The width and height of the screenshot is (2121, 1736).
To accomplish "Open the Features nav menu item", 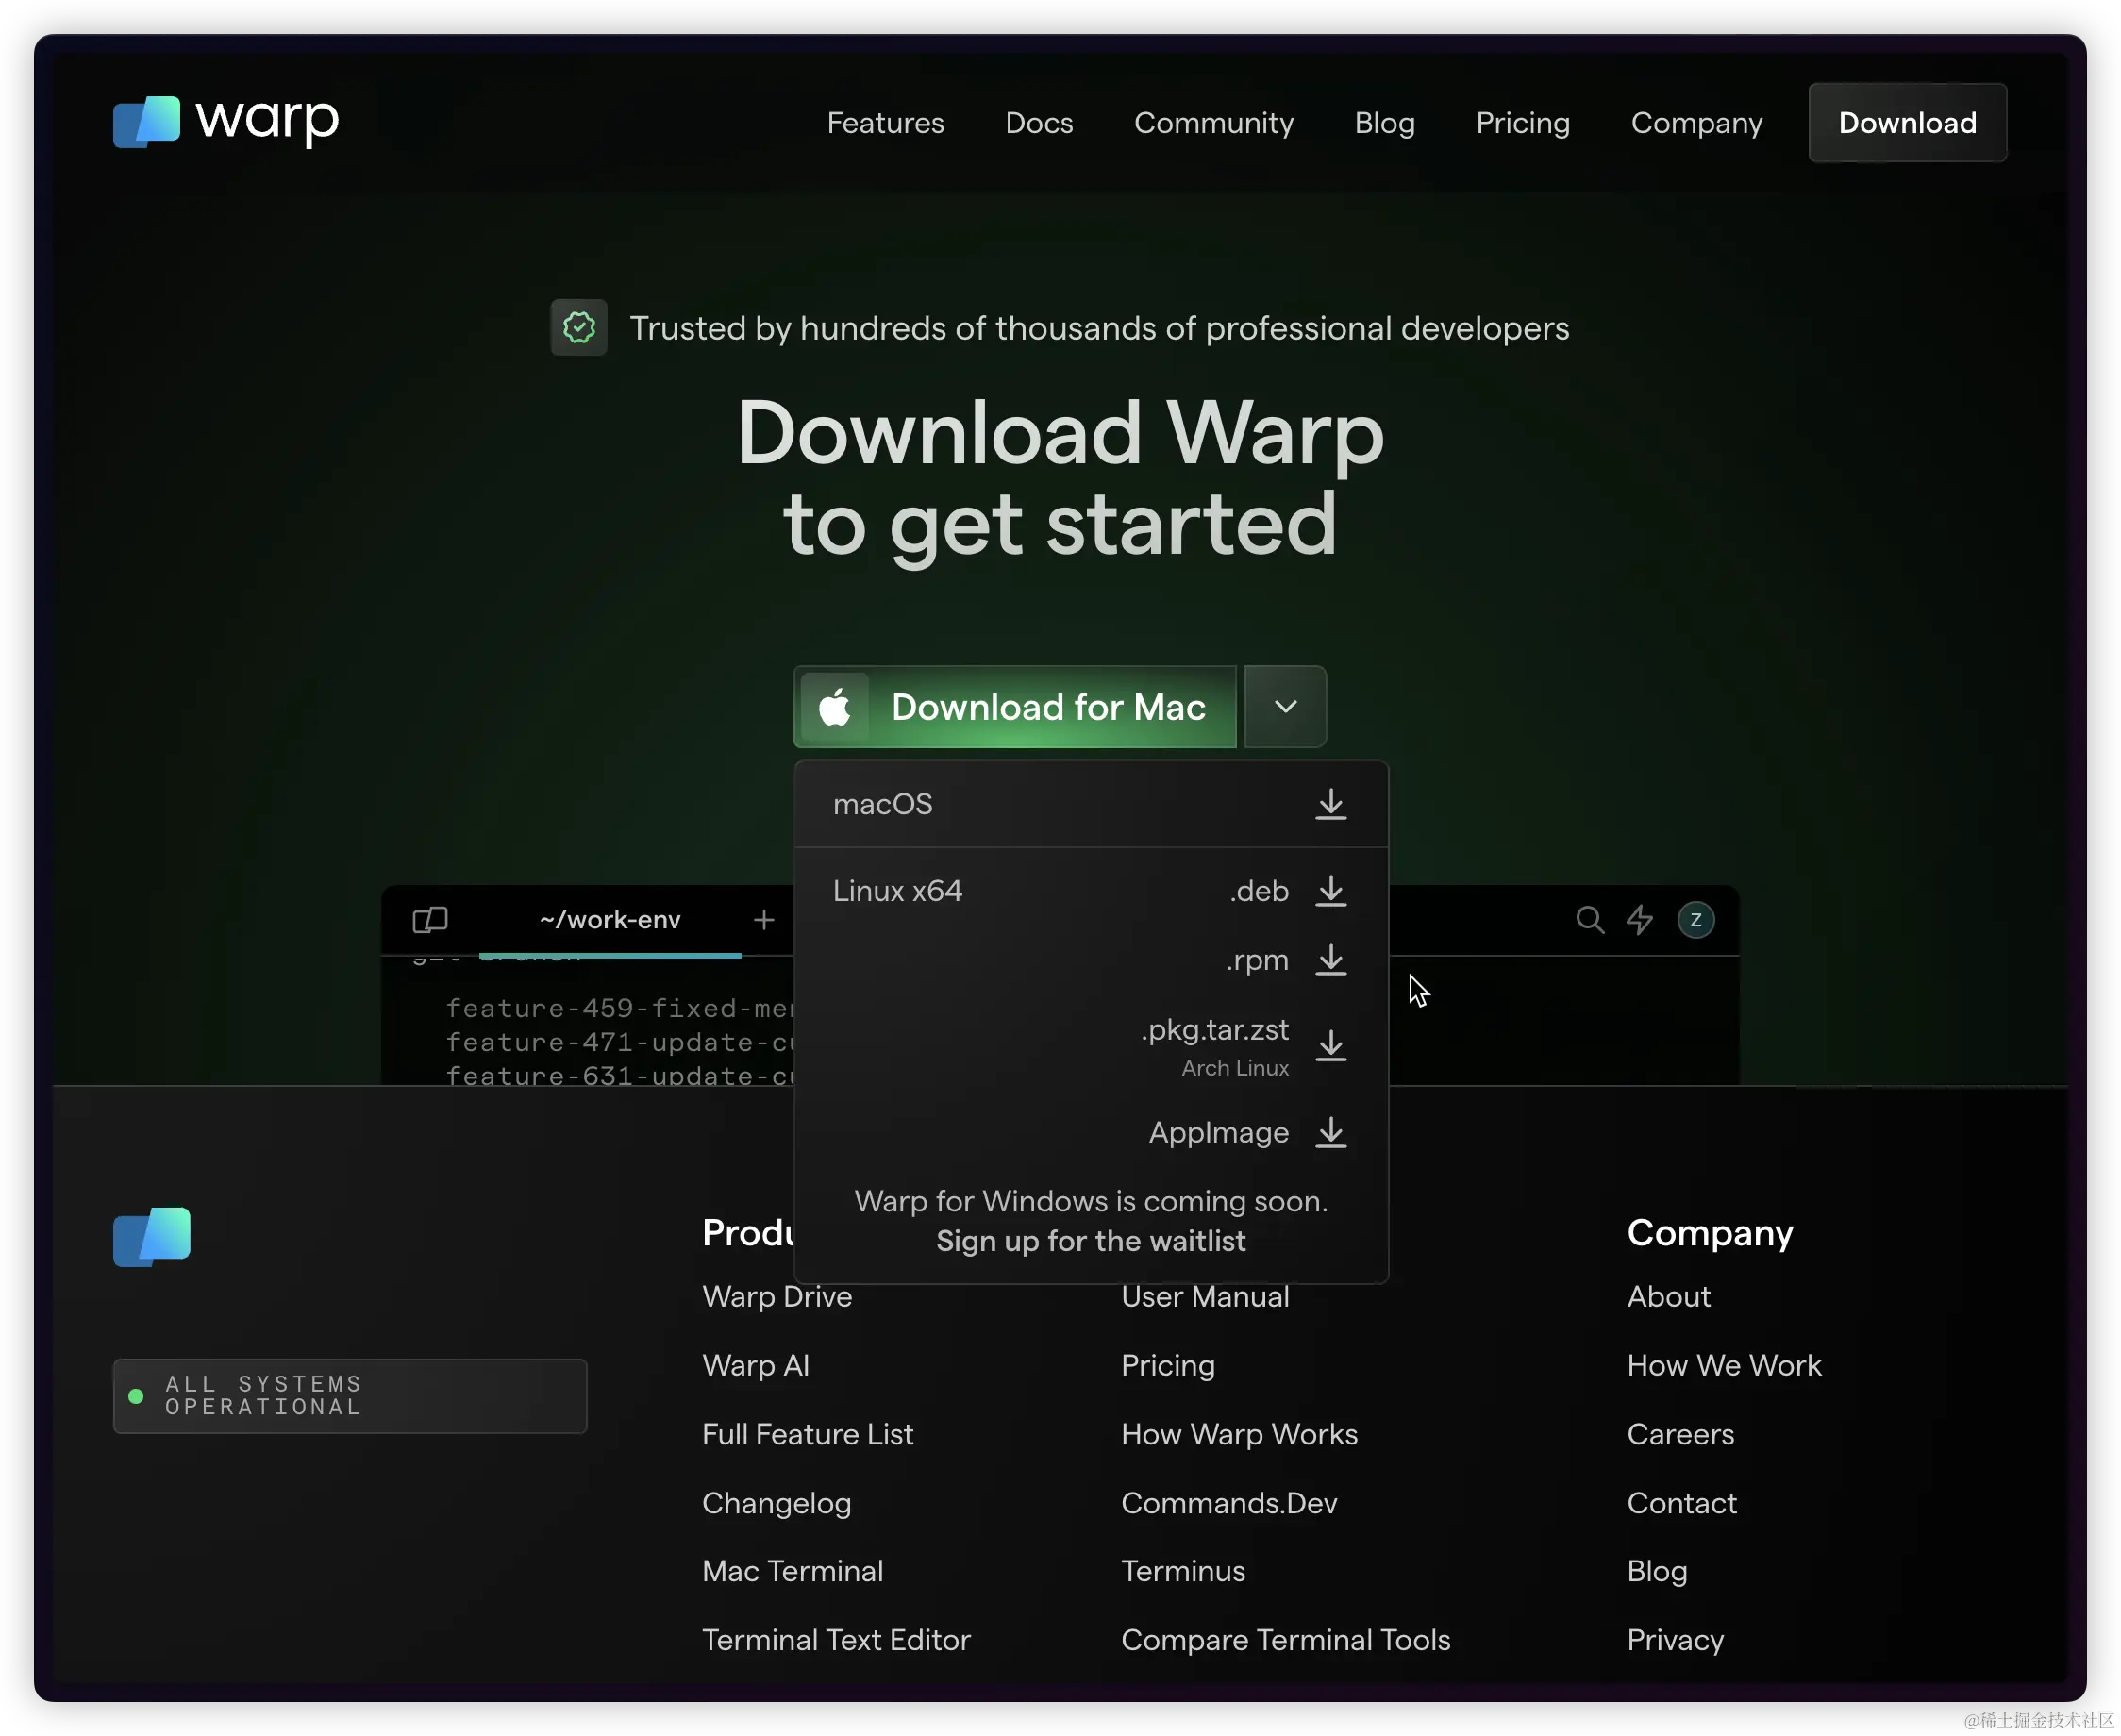I will coord(885,123).
